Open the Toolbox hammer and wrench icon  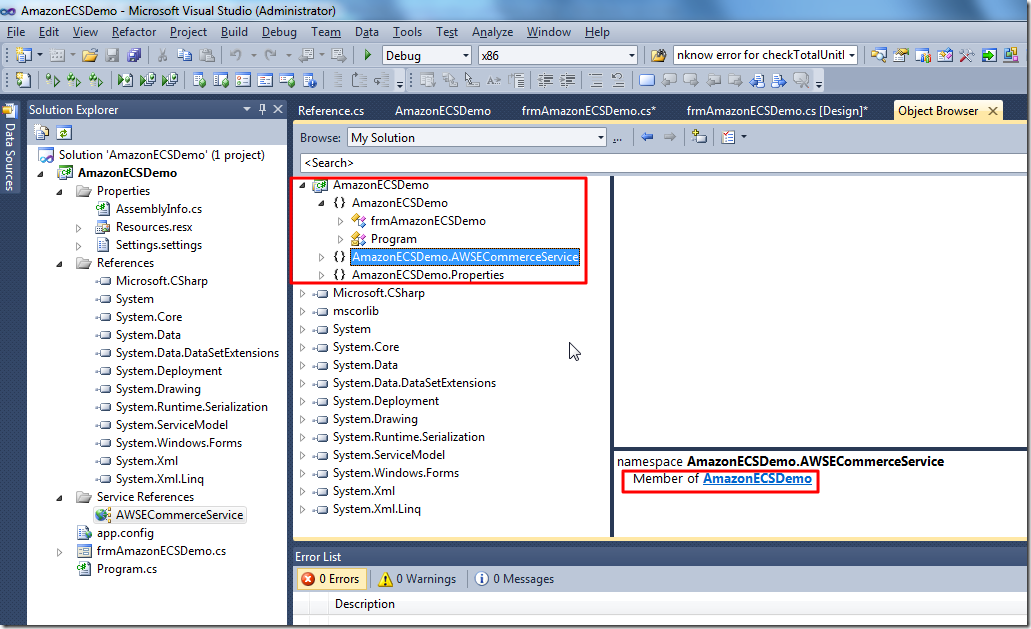click(967, 55)
